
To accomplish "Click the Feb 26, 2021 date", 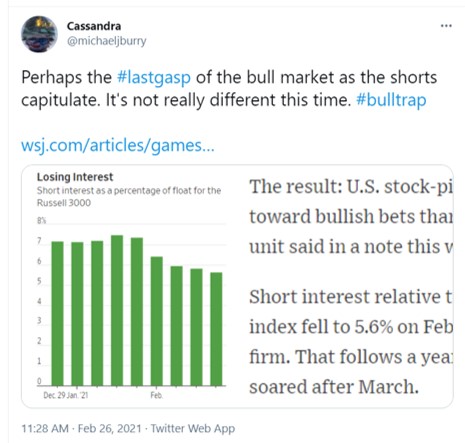I will 110,428.
